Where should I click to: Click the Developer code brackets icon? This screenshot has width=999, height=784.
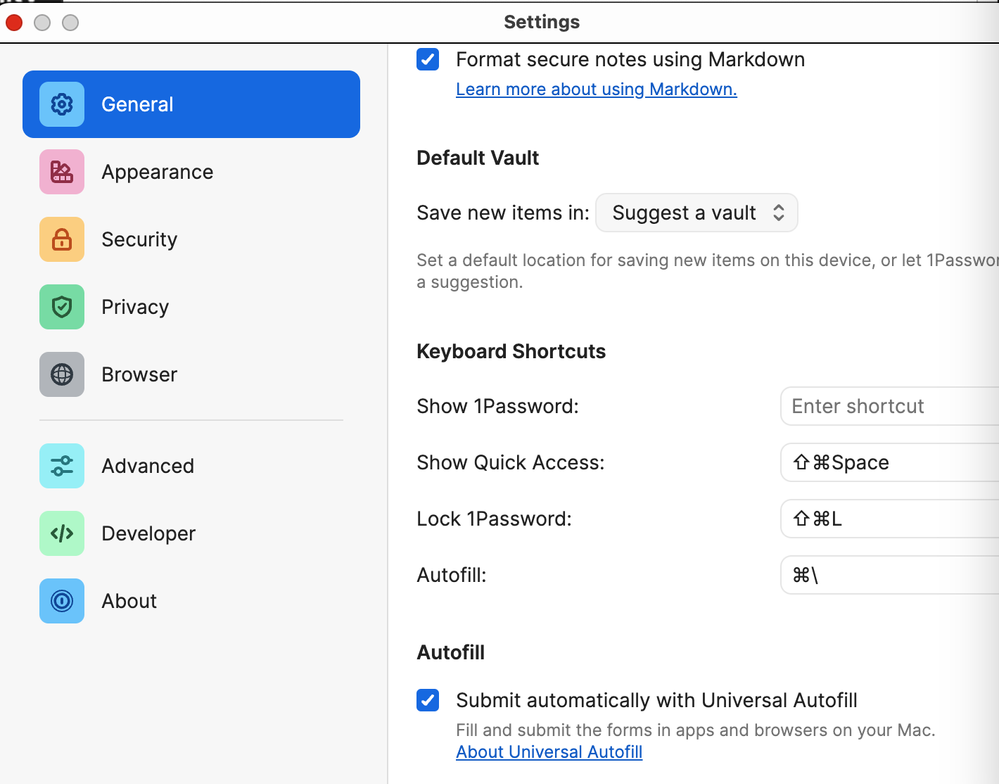(x=62, y=534)
